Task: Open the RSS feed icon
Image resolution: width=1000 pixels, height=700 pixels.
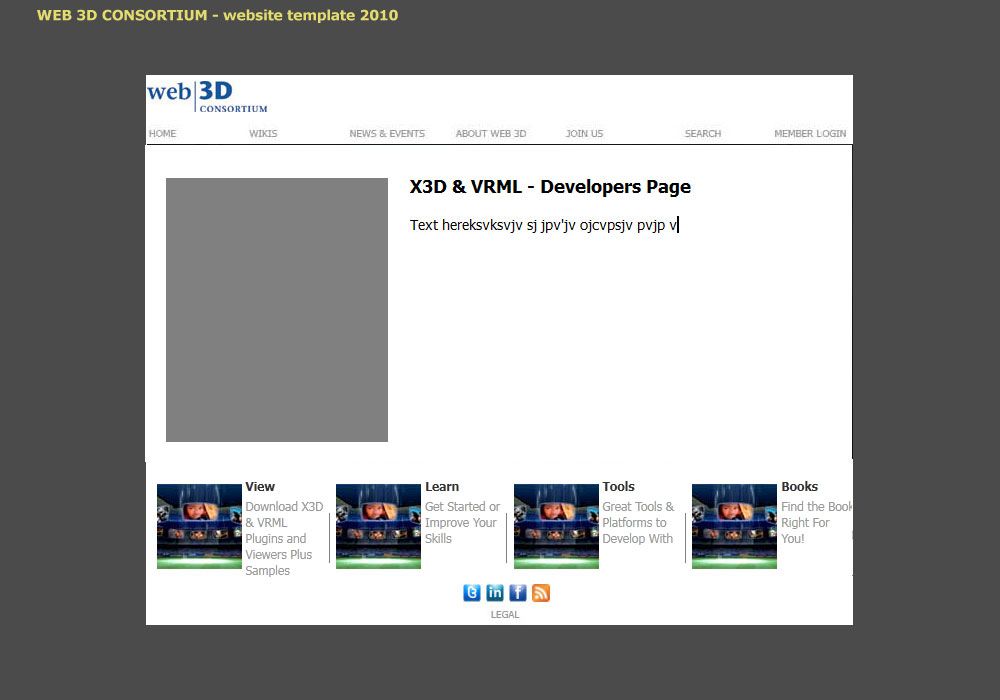Action: click(541, 593)
